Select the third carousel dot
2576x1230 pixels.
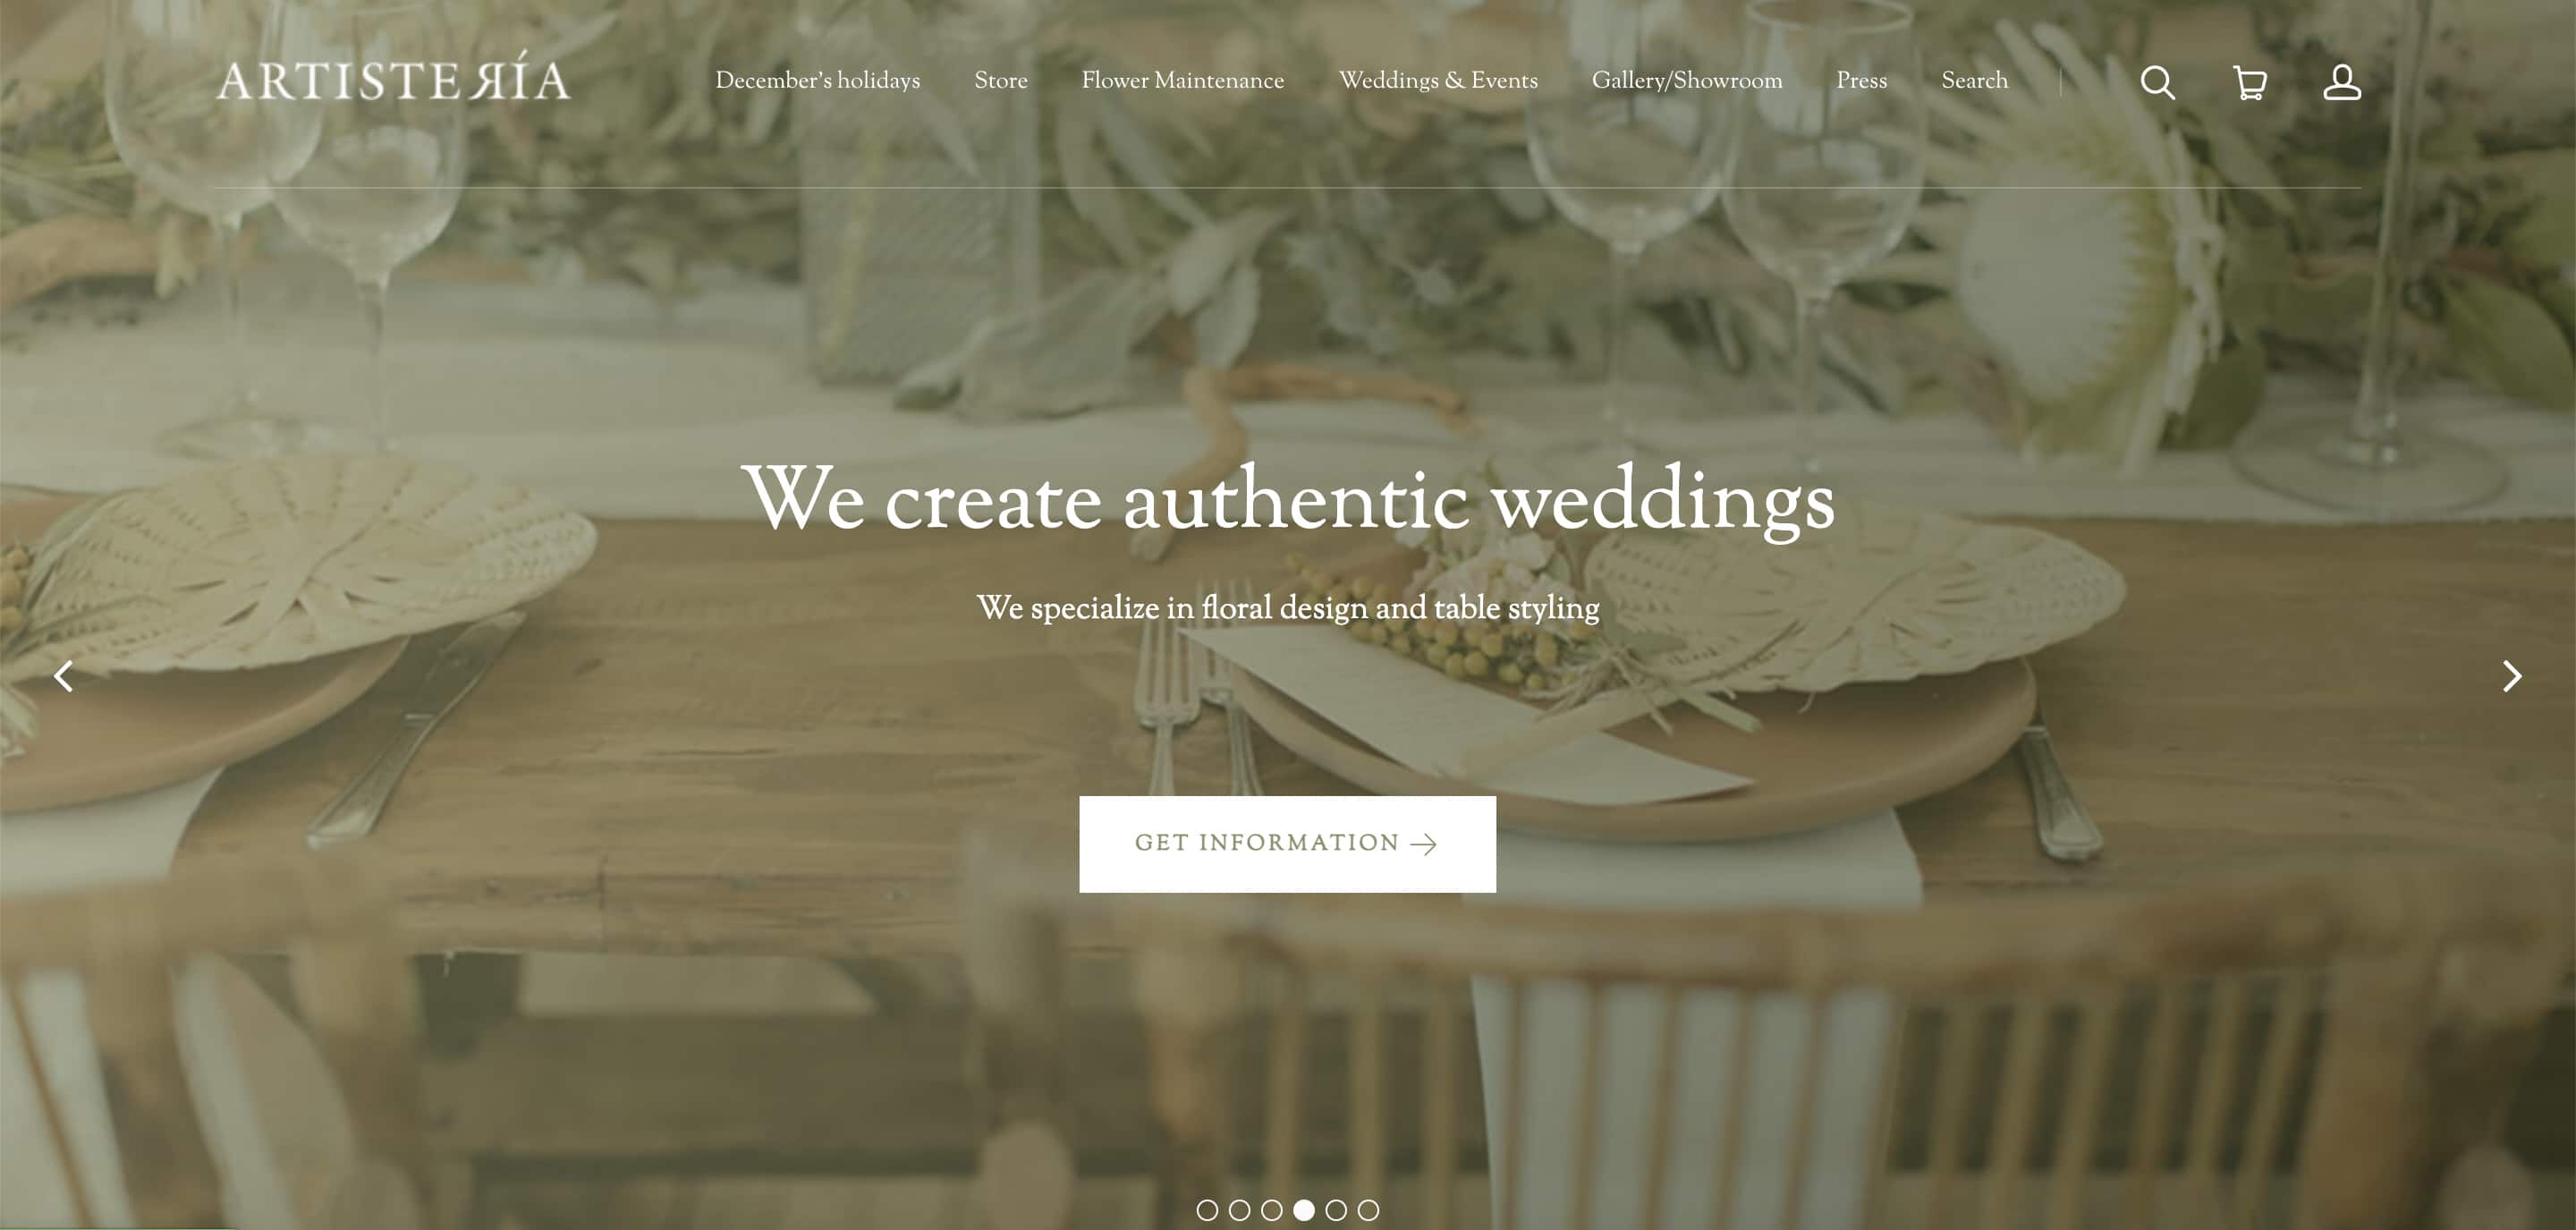1271,1210
